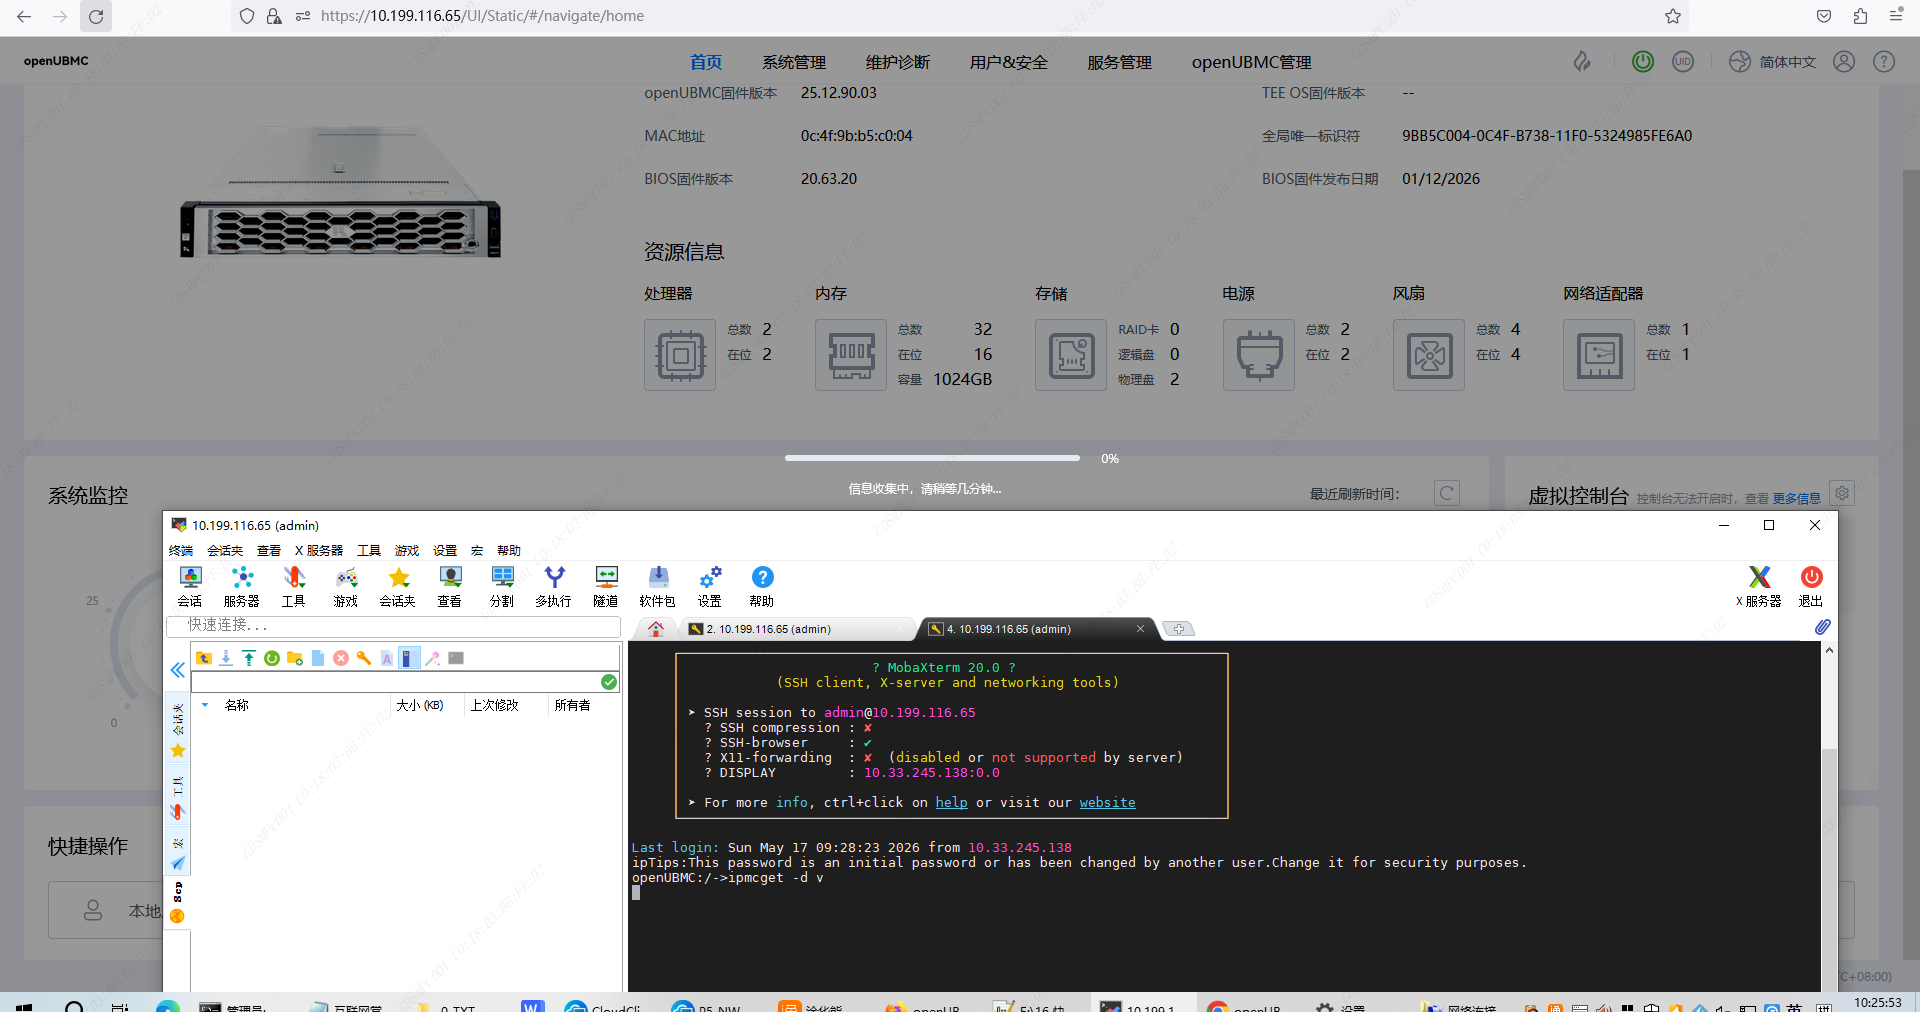Open the 终端 menu in MobaXterm

(181, 551)
